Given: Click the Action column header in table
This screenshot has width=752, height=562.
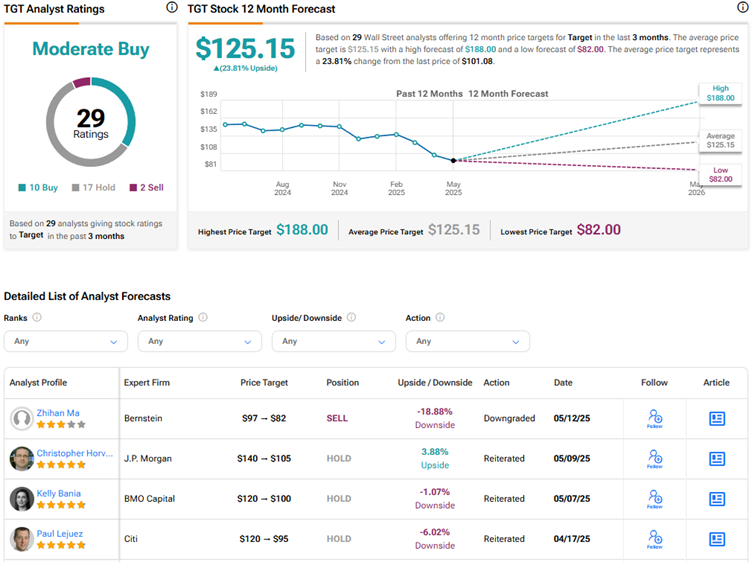Looking at the screenshot, I should 496,383.
